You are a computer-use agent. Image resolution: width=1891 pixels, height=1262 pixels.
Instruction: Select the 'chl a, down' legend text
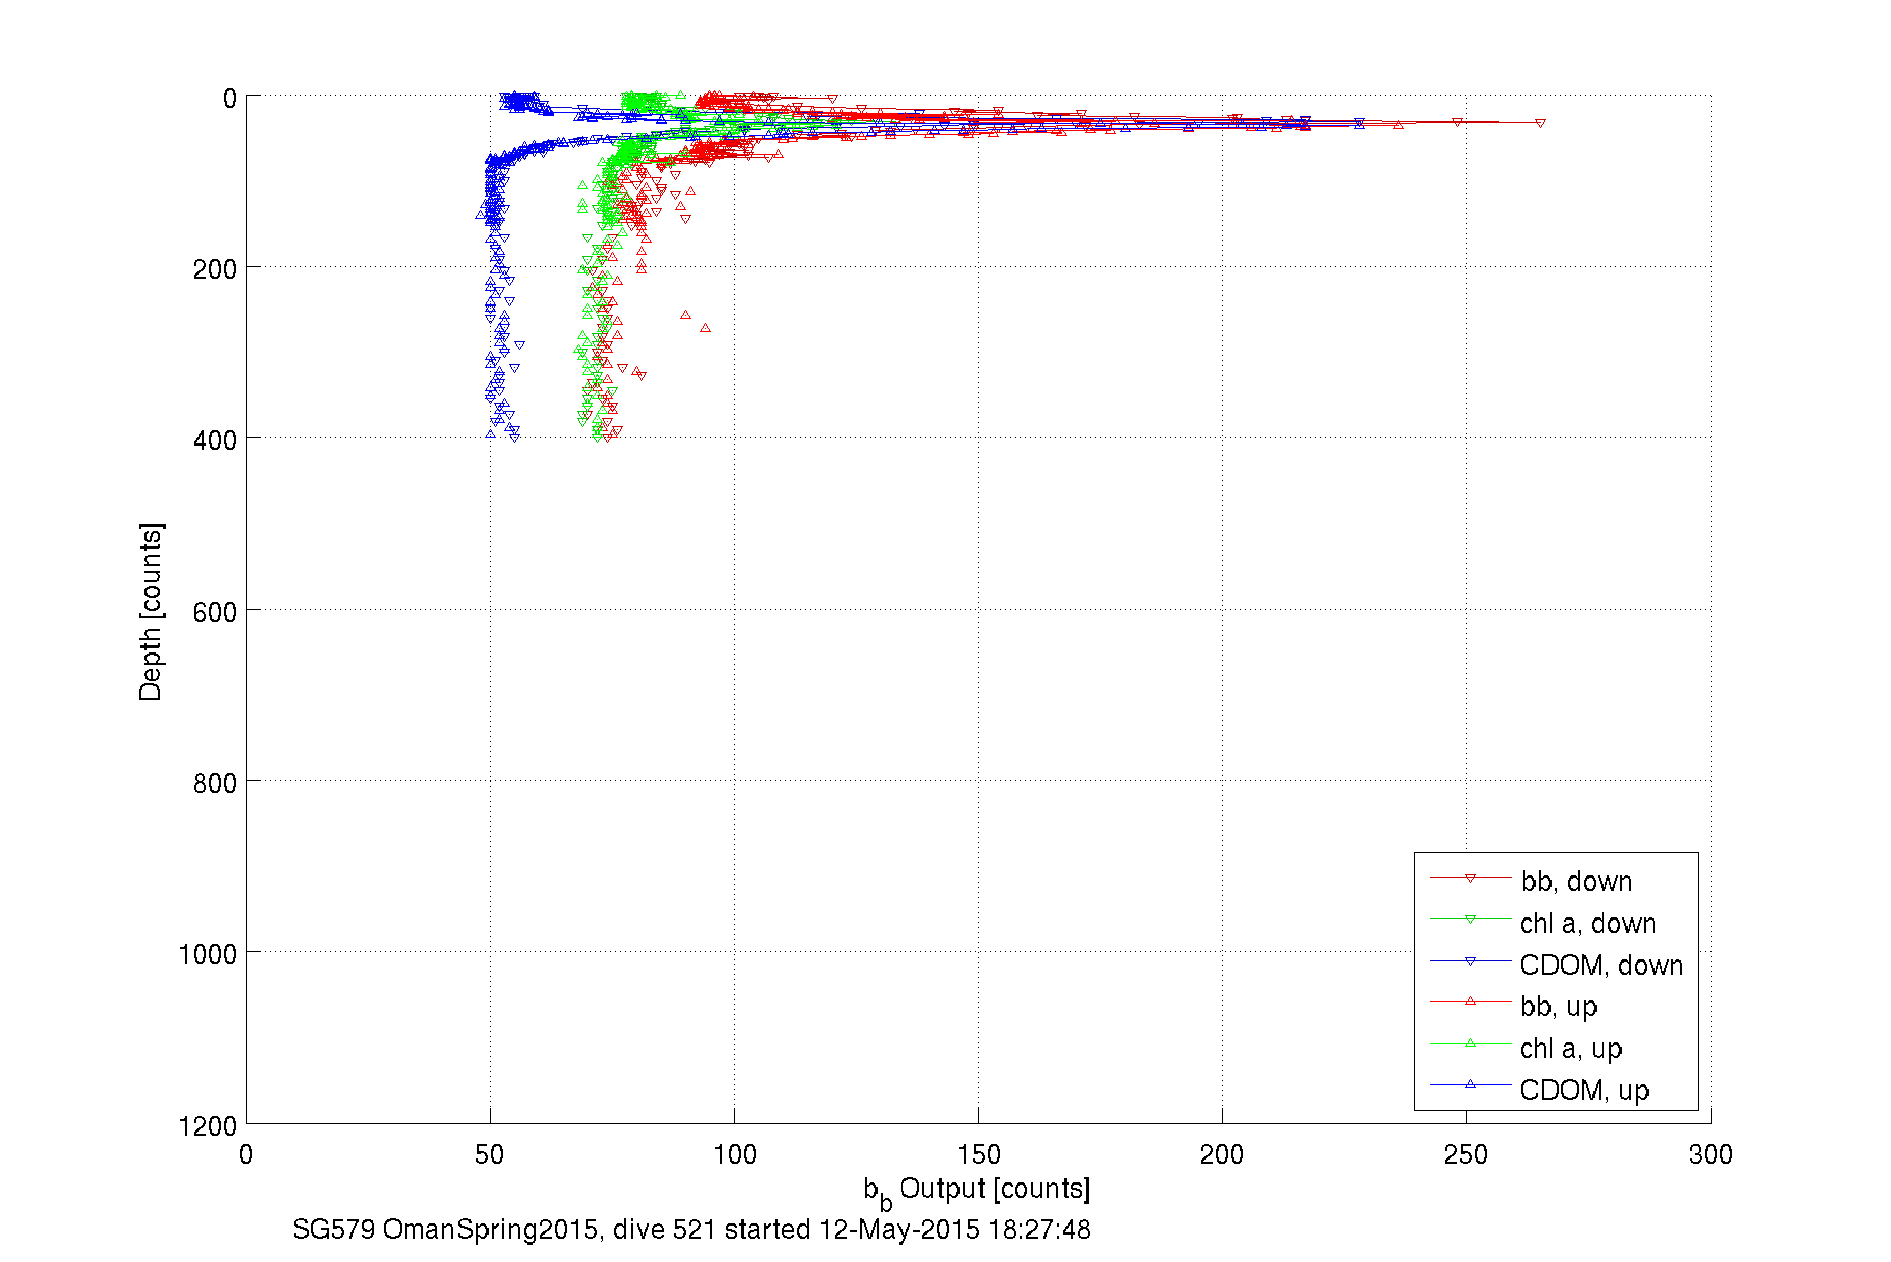(1588, 923)
